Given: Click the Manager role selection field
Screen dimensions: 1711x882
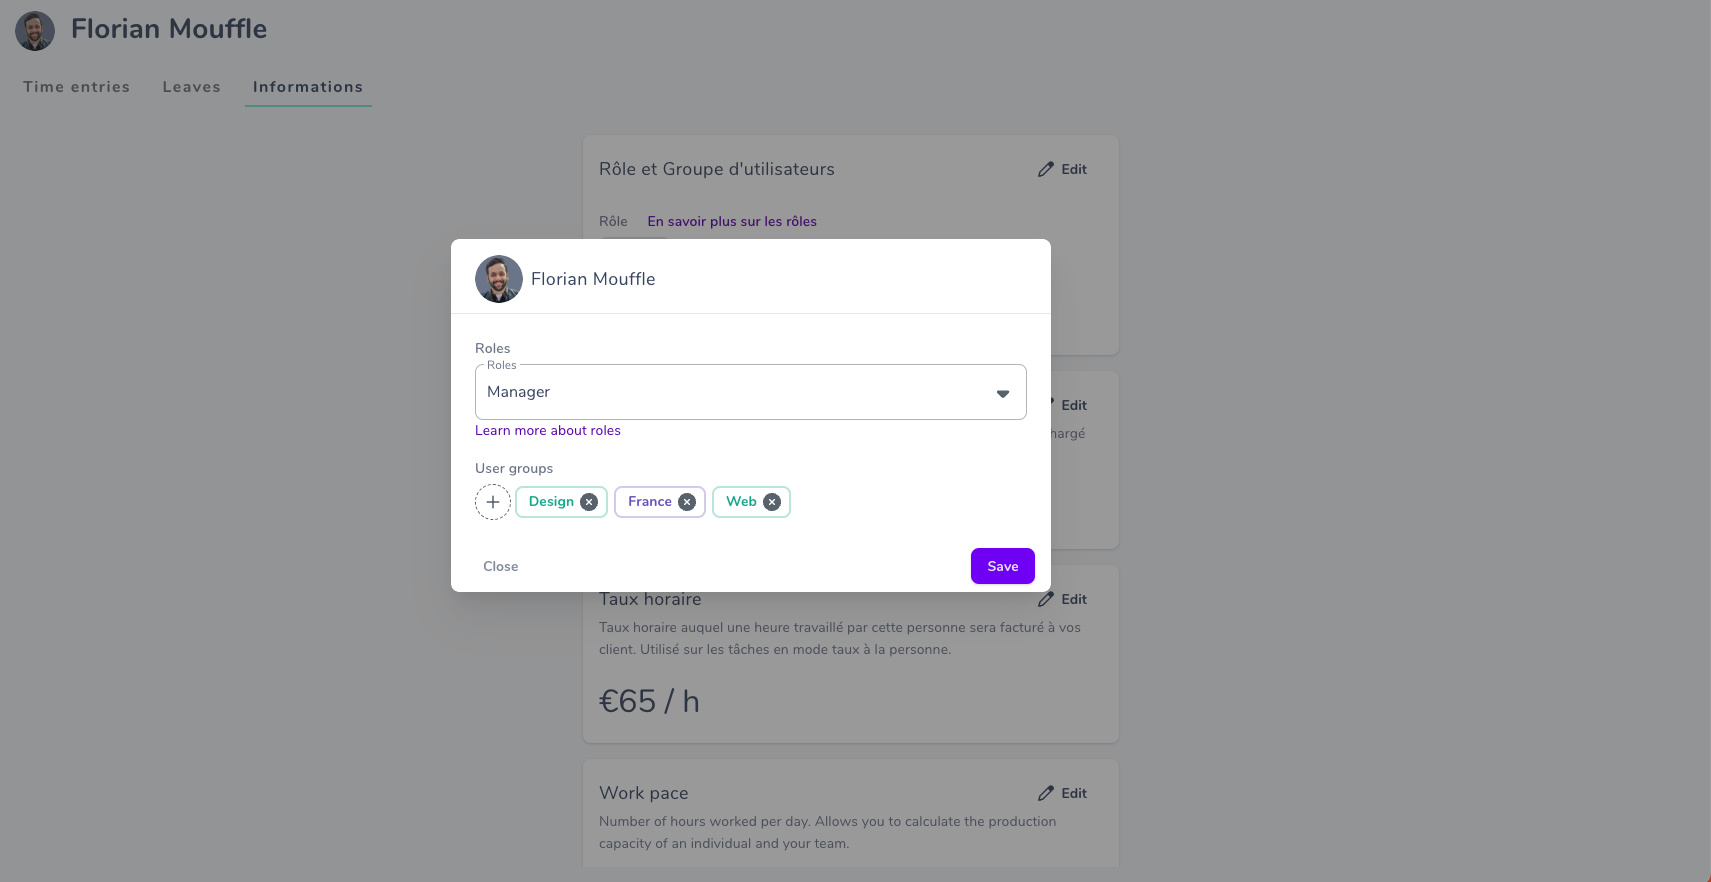Looking at the screenshot, I should coord(751,392).
